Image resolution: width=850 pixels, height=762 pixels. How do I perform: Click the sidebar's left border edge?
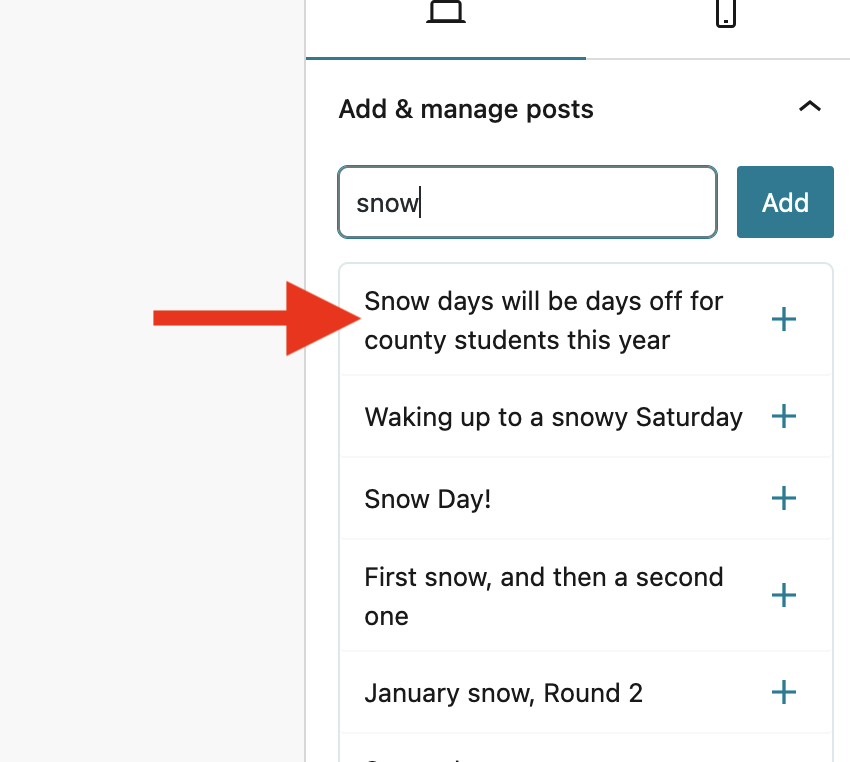click(305, 400)
